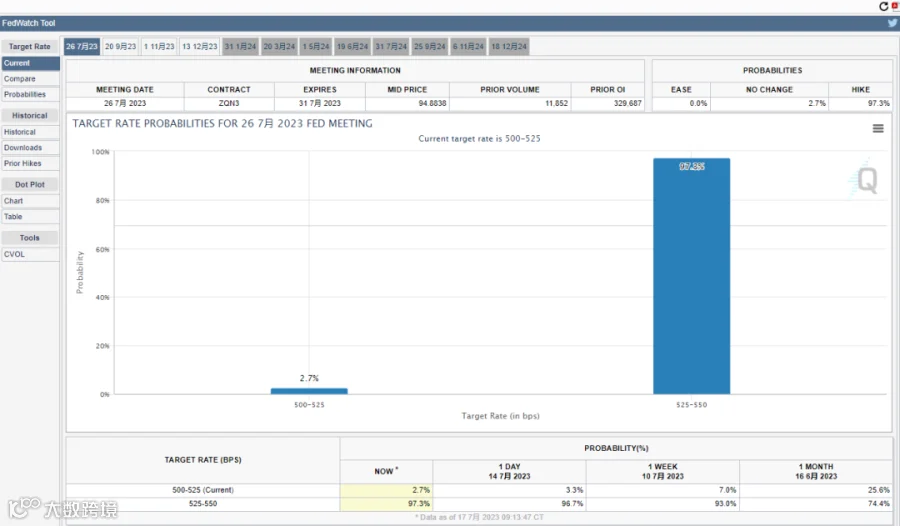900x526 pixels.
Task: Select the 13 12月23 meeting tab
Action: click(x=200, y=47)
